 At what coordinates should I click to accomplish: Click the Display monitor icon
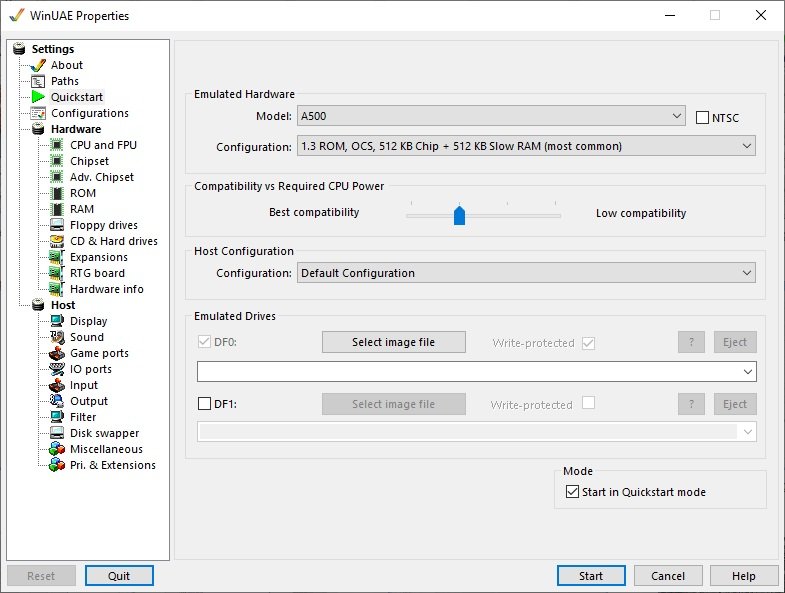57,321
